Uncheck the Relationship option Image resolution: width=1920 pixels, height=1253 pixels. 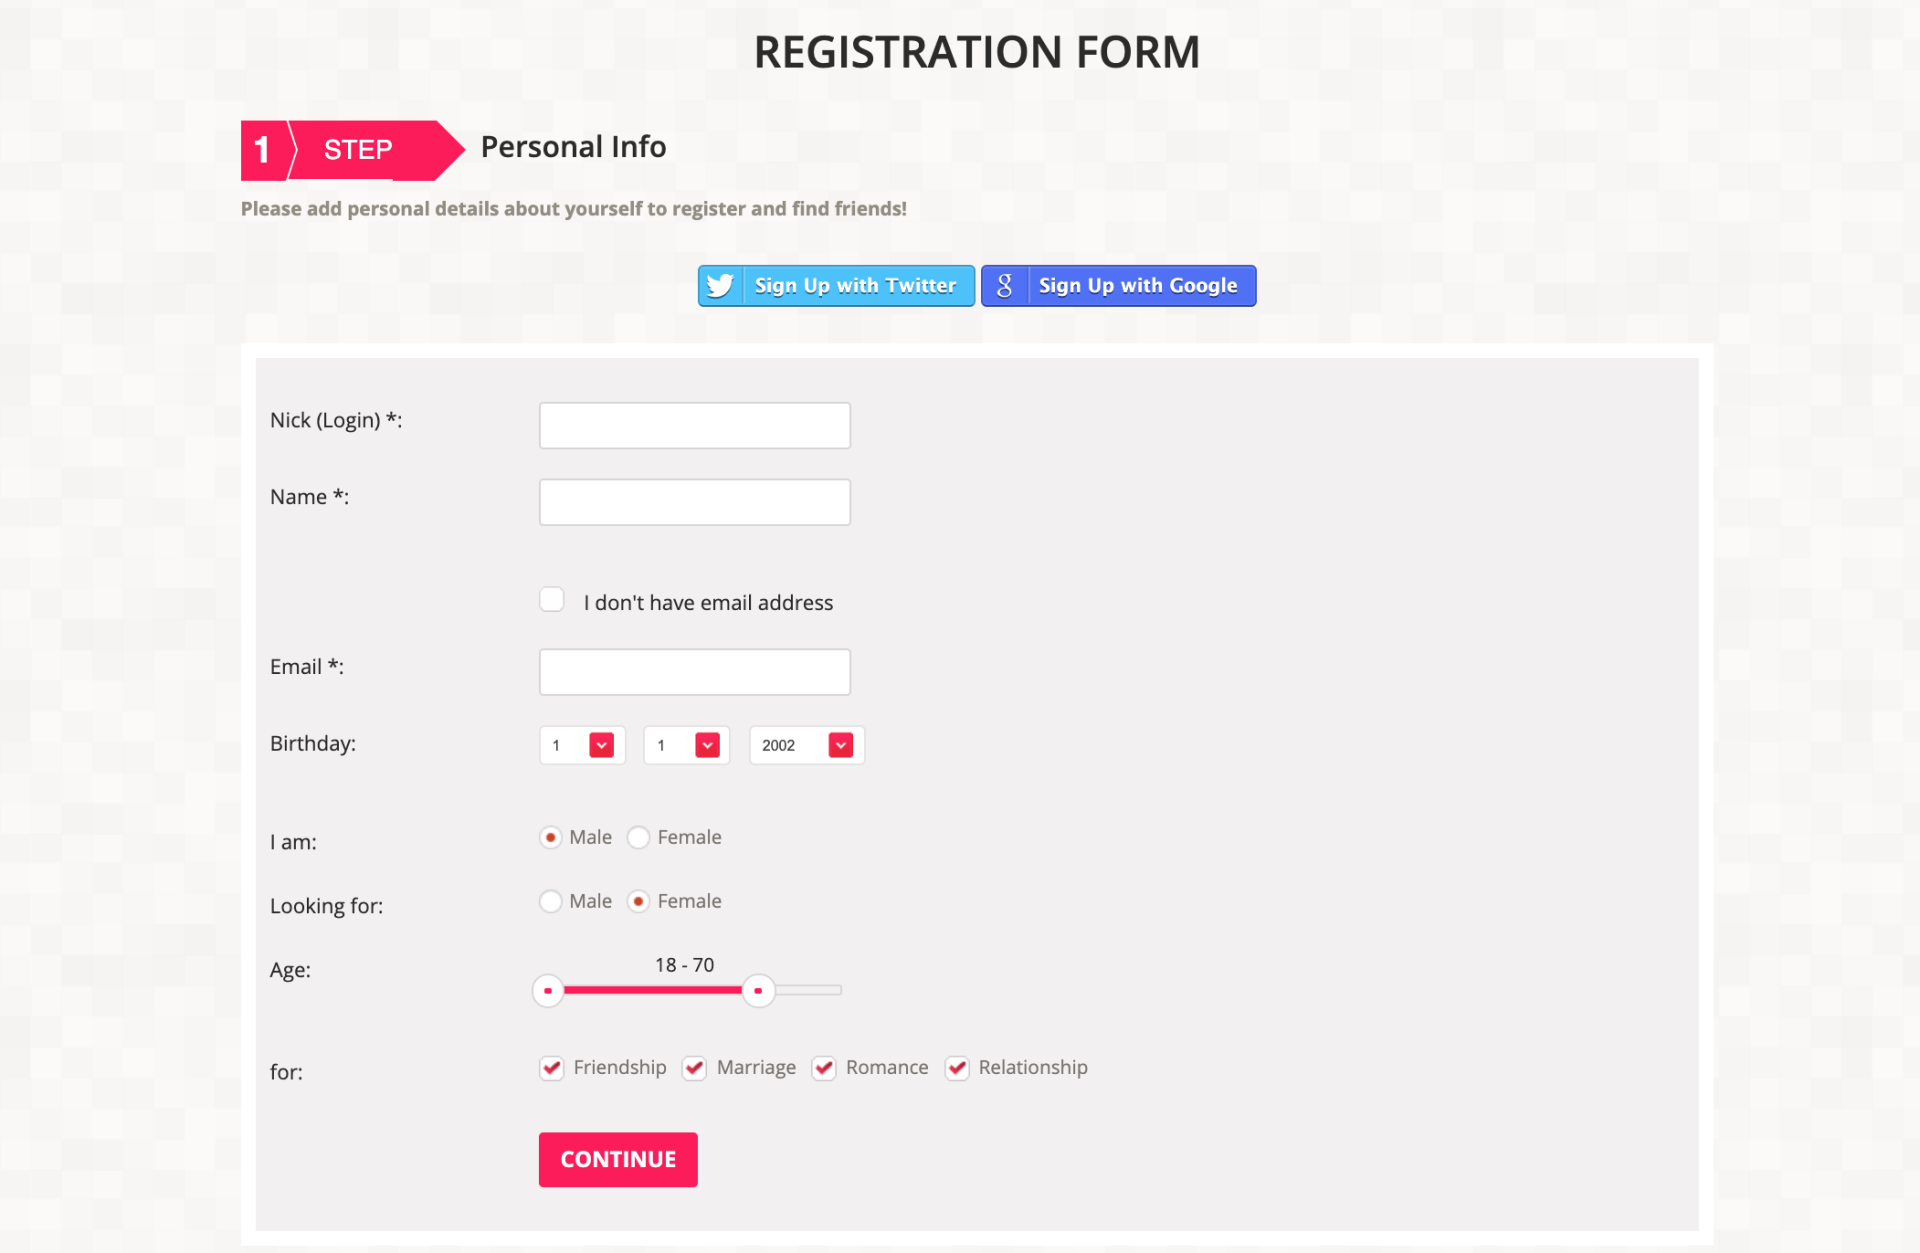click(x=957, y=1068)
